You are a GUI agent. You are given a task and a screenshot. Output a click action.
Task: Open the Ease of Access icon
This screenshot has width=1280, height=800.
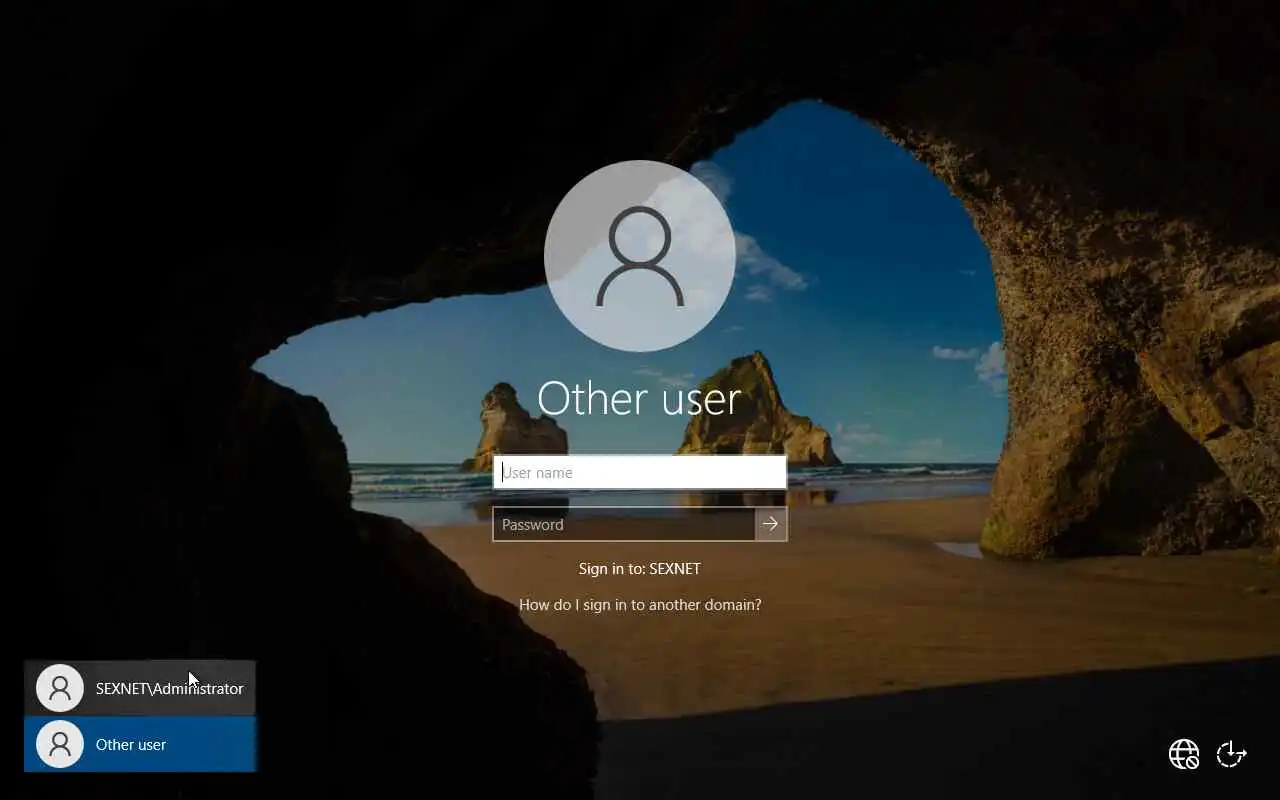point(1232,754)
